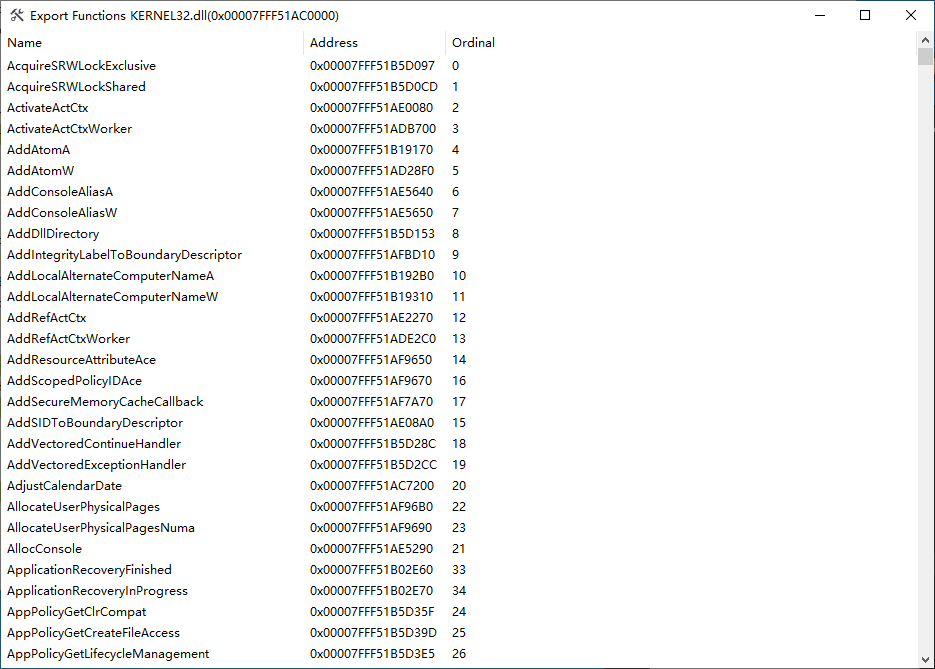
Task: Select the AddScopedPolicyIDAce entry
Action: [75, 380]
